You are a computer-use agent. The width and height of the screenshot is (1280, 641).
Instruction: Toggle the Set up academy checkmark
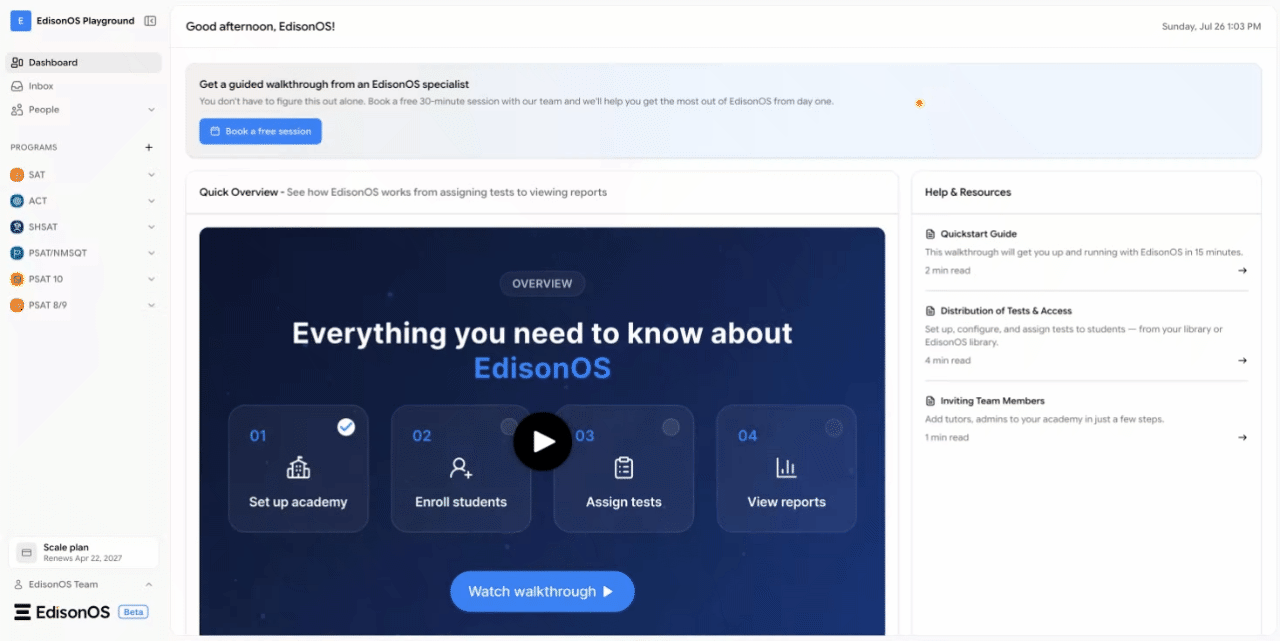point(346,427)
